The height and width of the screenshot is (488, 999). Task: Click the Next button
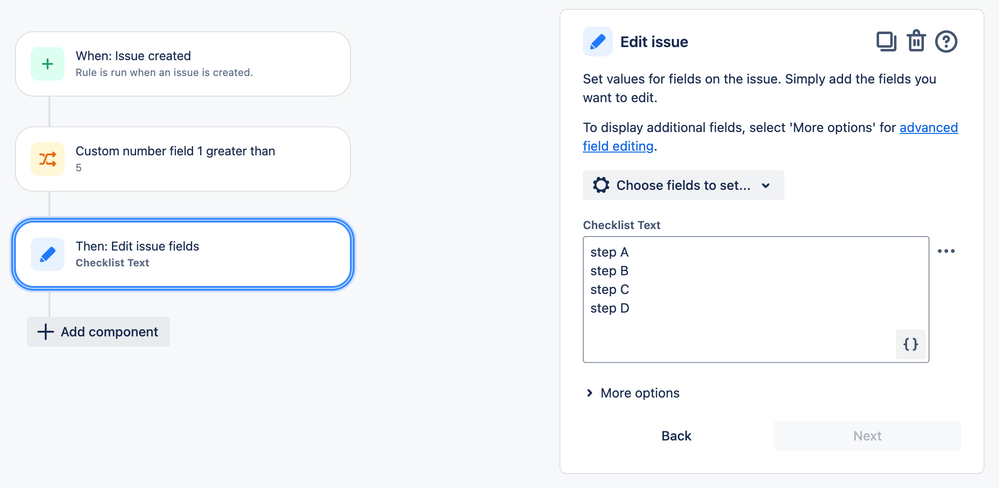(867, 436)
